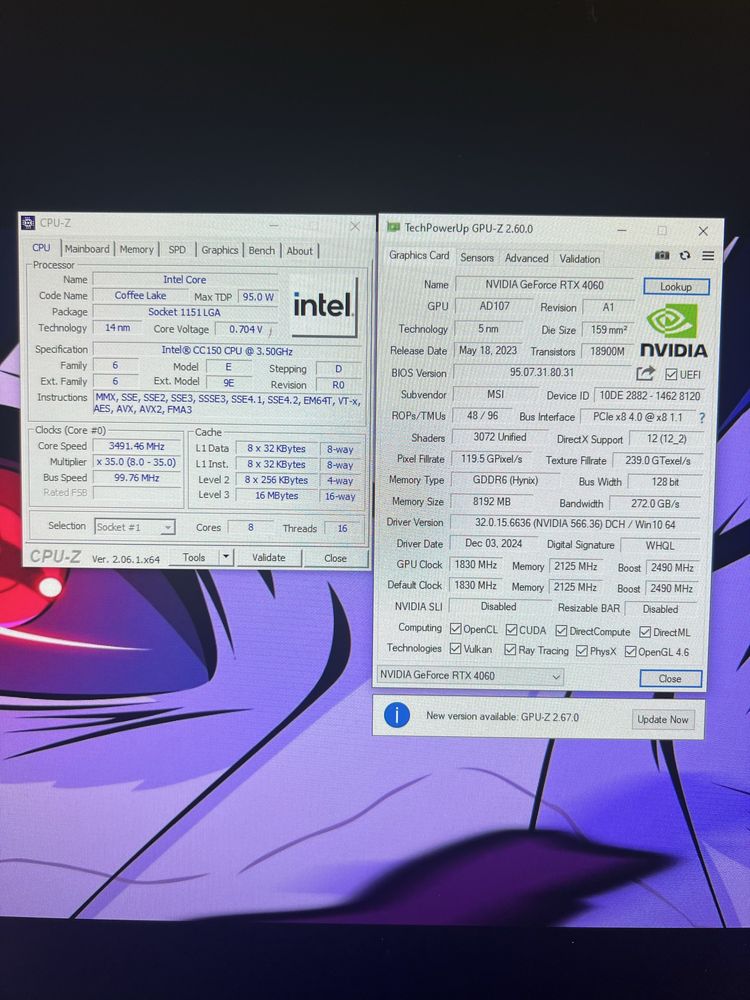Switch to the Mainboard tab

point(87,249)
